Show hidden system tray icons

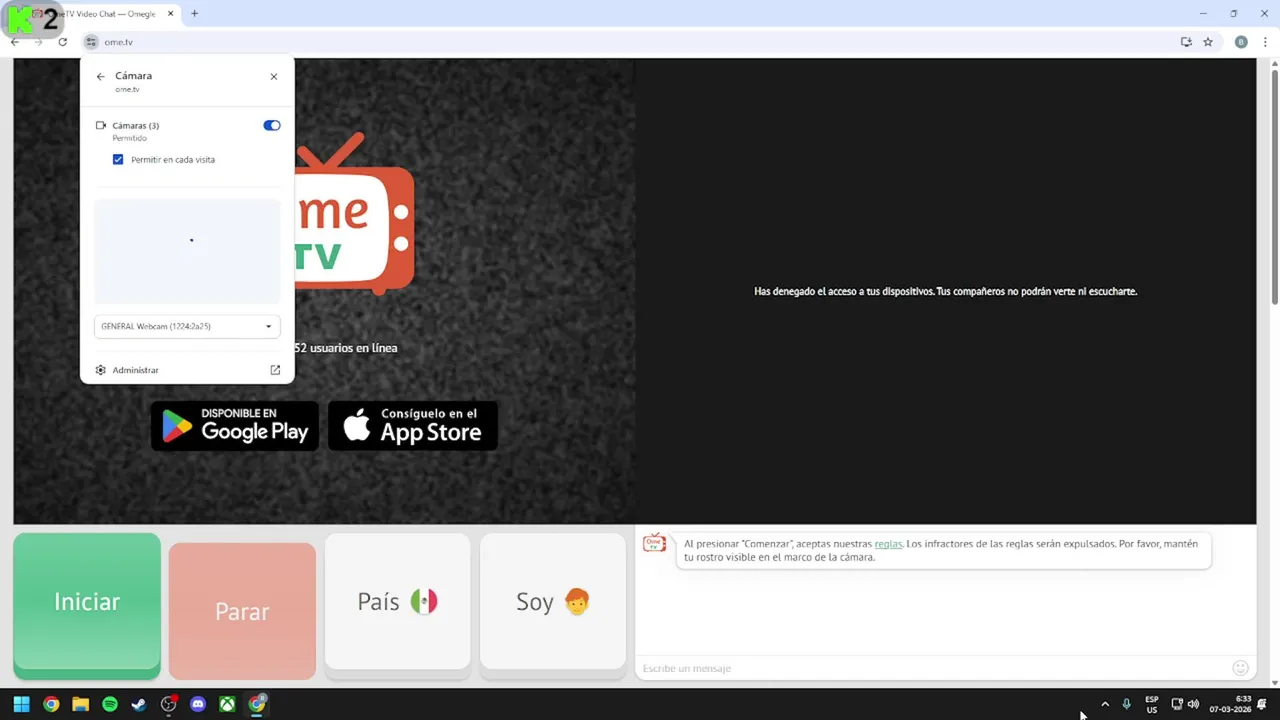[x=1105, y=704]
